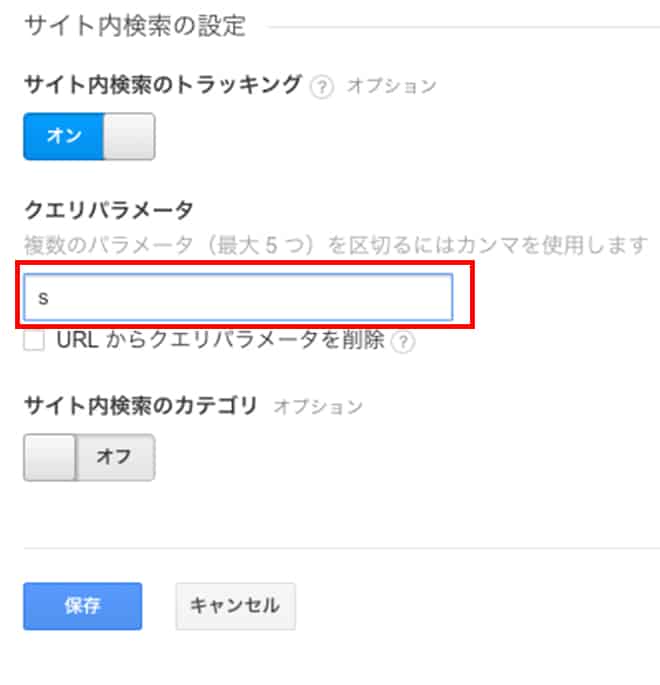The height and width of the screenshot is (685, 660).
Task: Click the サイト内検索の設定 section heading
Action: (135, 26)
